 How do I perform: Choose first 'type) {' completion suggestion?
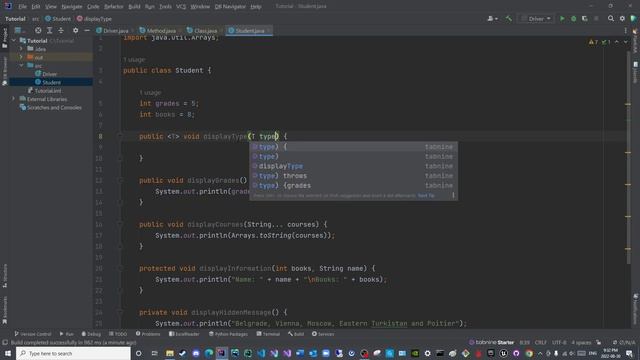(x=353, y=147)
